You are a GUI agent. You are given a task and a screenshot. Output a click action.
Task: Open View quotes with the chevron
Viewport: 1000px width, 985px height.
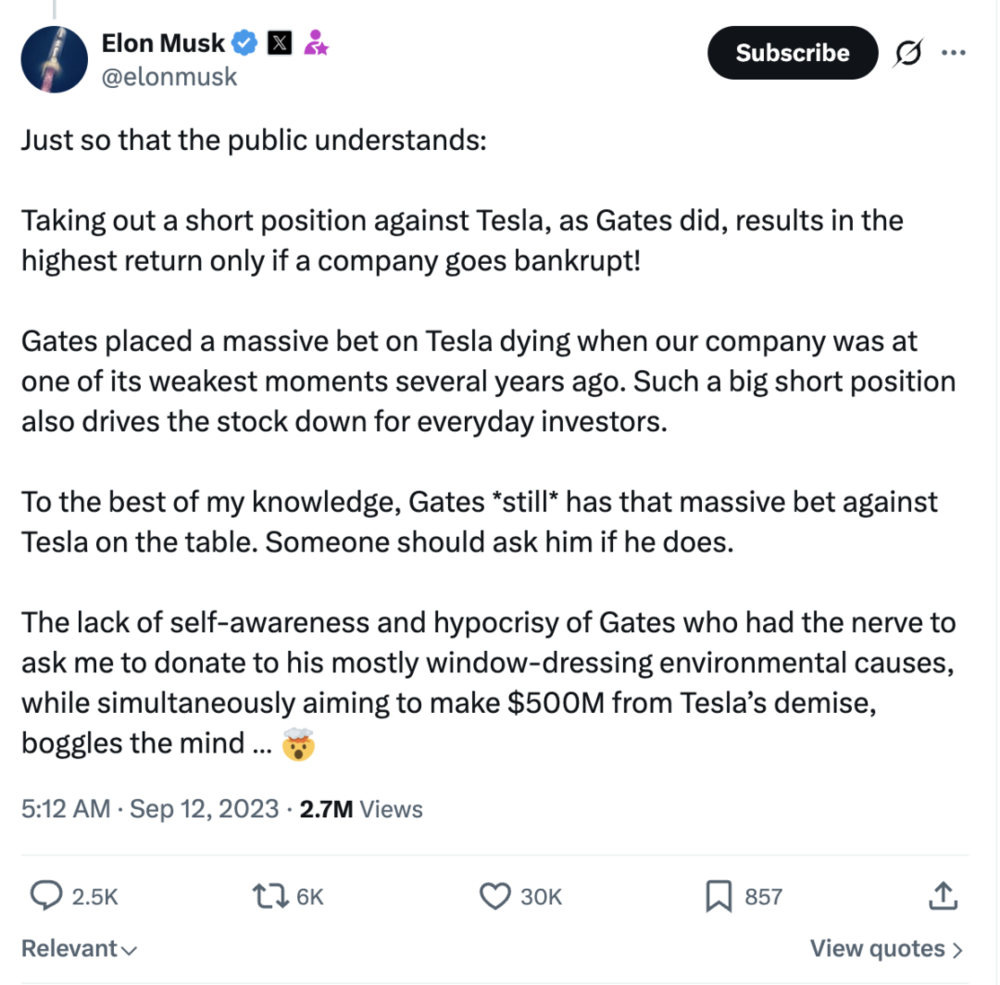pyautogui.click(x=886, y=948)
